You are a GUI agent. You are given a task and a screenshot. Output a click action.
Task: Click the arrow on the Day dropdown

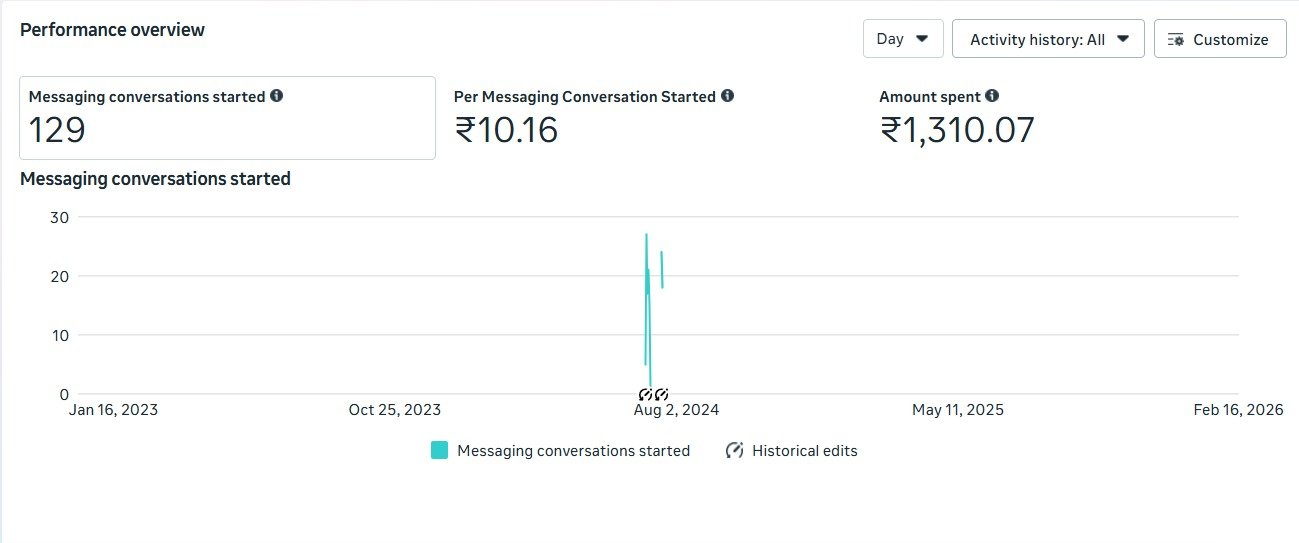922,39
